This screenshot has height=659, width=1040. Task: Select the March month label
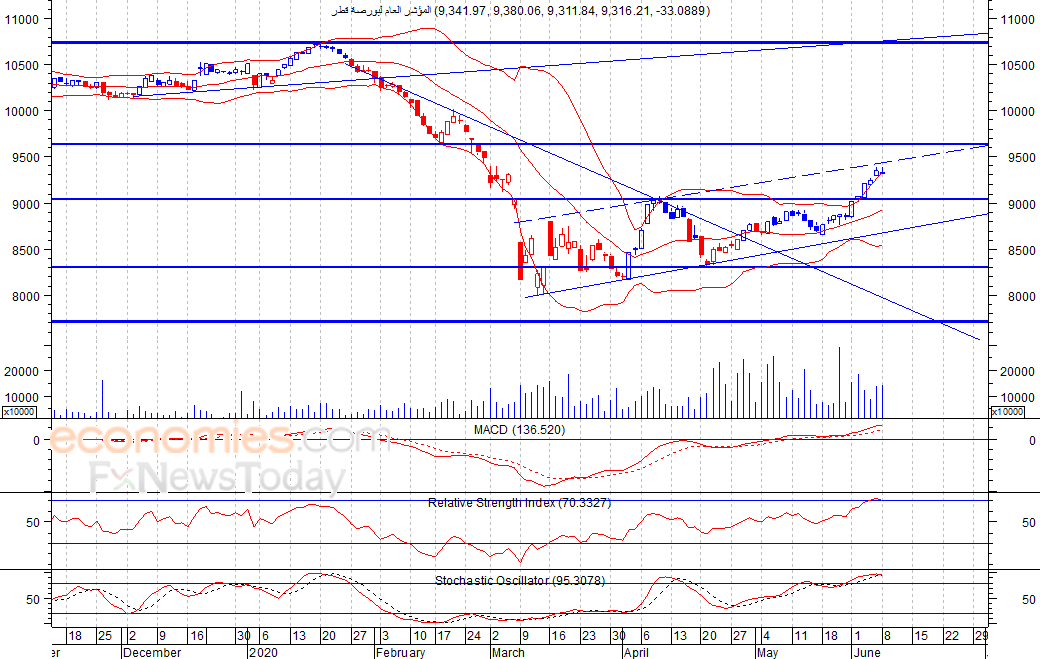(508, 652)
